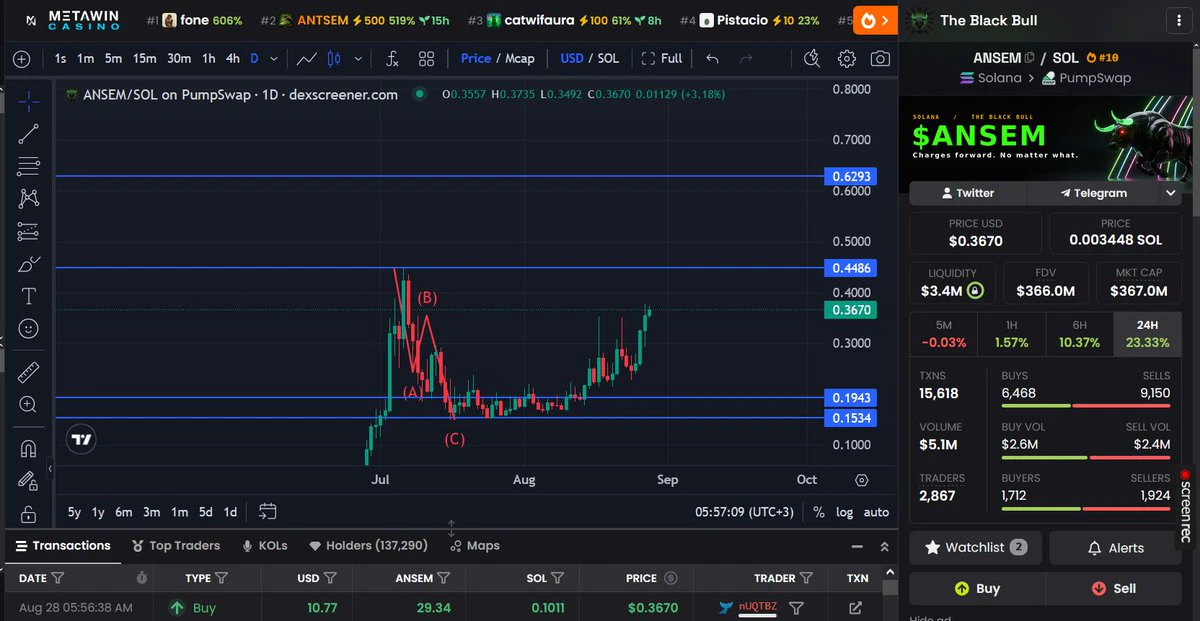
Task: Redo the chart action
Action: tap(745, 59)
